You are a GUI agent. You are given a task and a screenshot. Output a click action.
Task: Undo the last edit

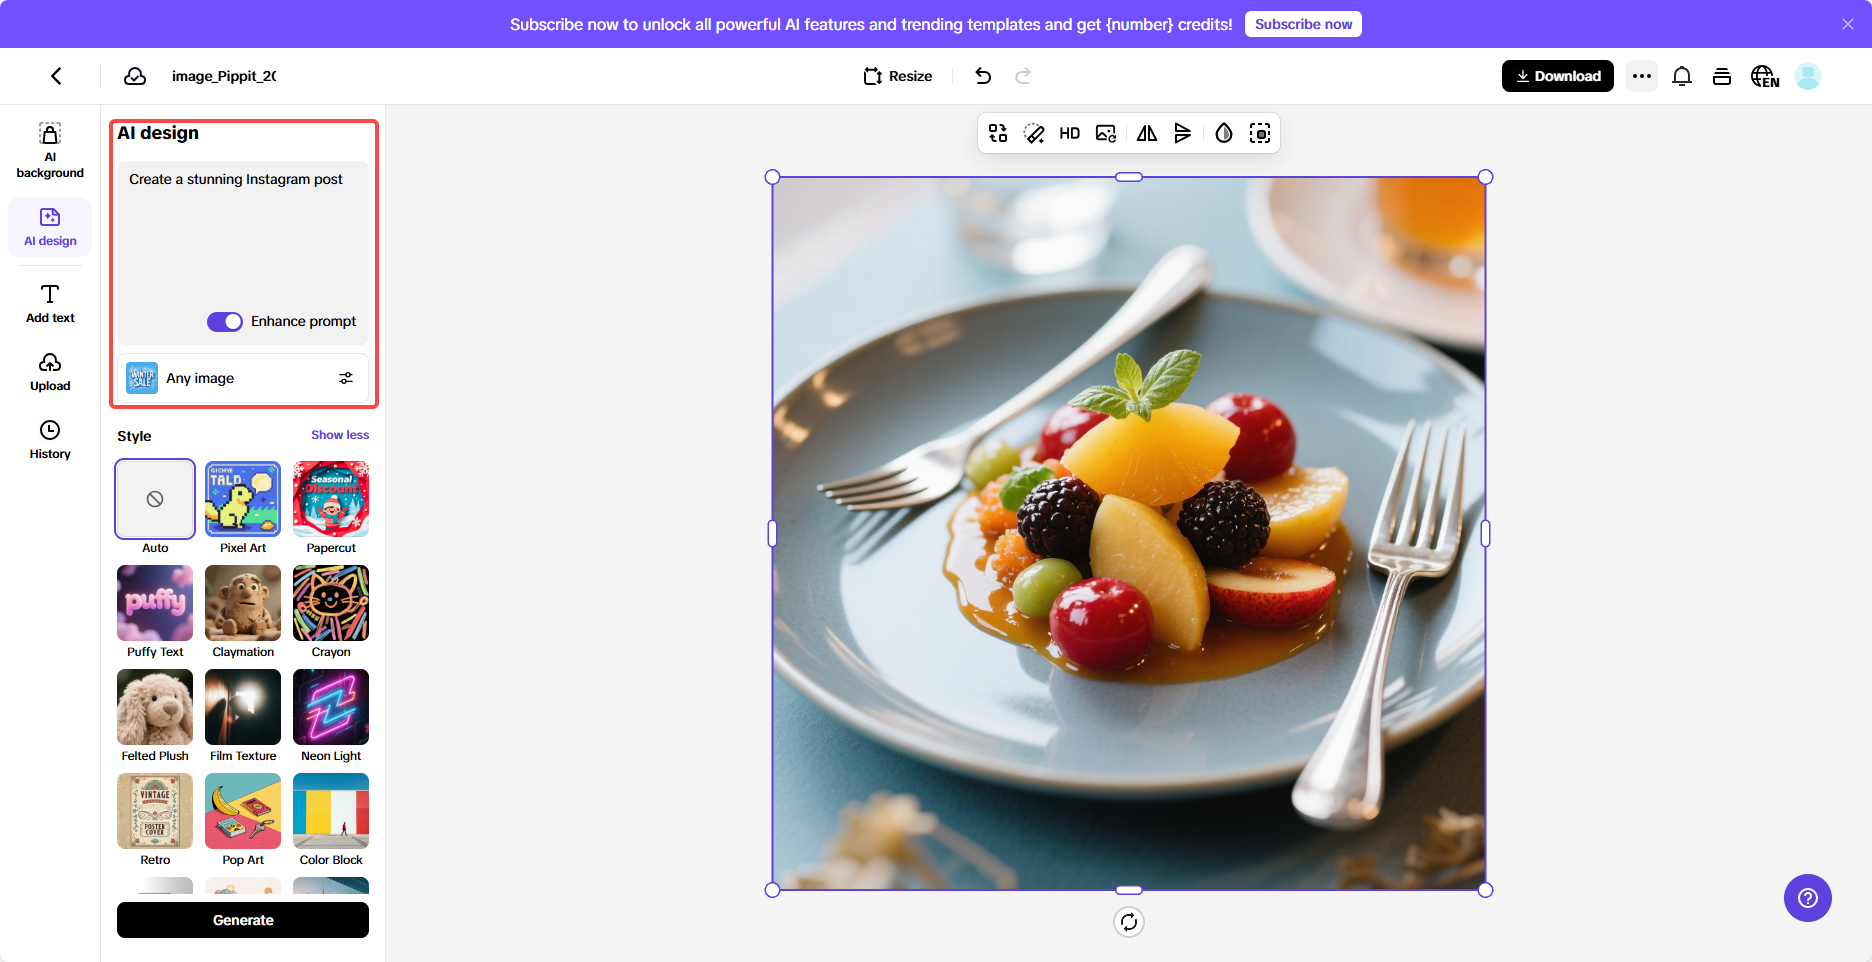point(983,76)
